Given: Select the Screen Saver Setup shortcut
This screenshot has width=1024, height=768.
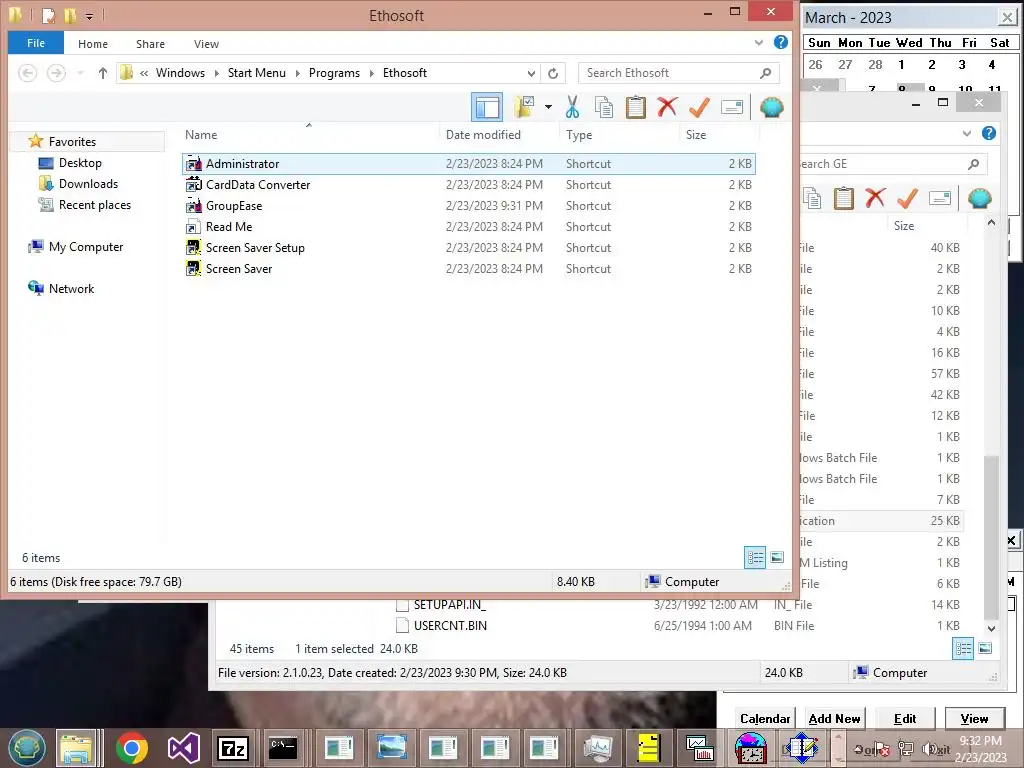Looking at the screenshot, I should click(468, 248).
